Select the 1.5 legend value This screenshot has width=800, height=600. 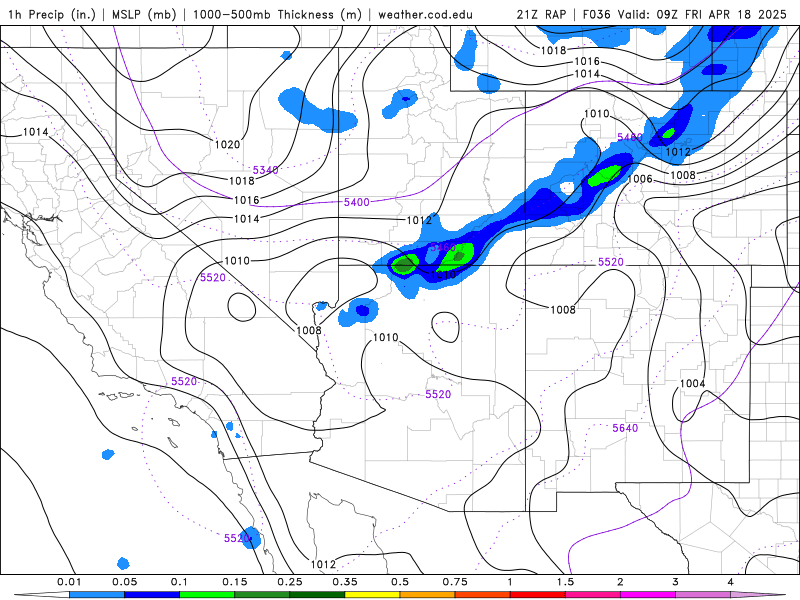coord(565,582)
